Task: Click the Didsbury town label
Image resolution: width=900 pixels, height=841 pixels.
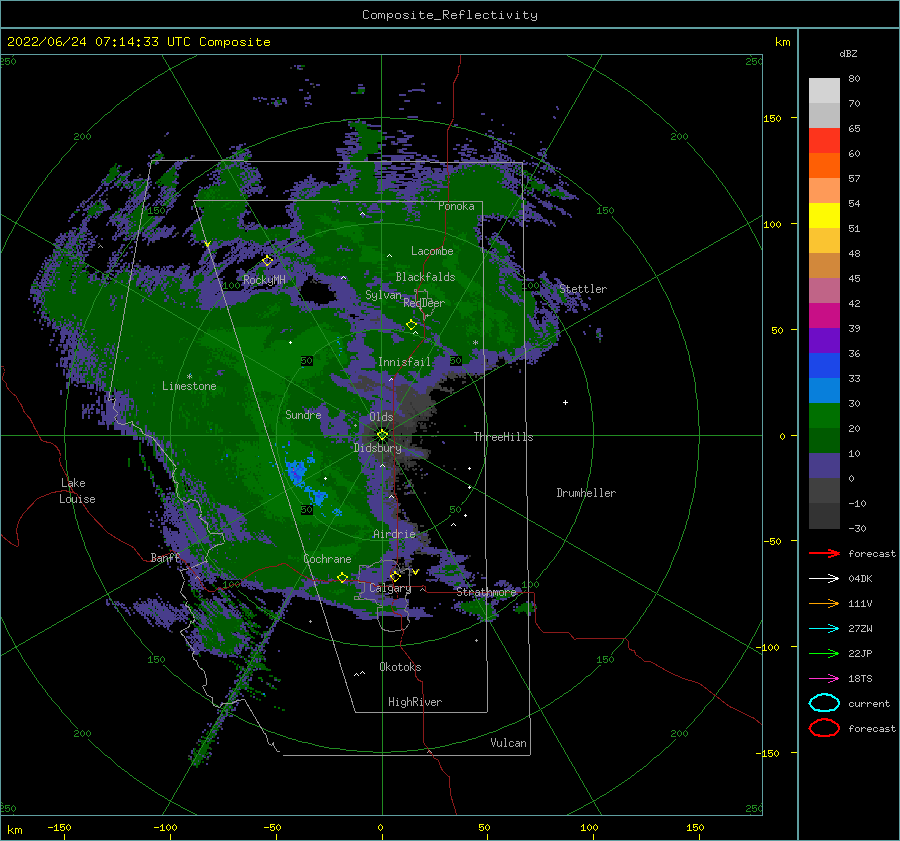Action: pyautogui.click(x=378, y=448)
